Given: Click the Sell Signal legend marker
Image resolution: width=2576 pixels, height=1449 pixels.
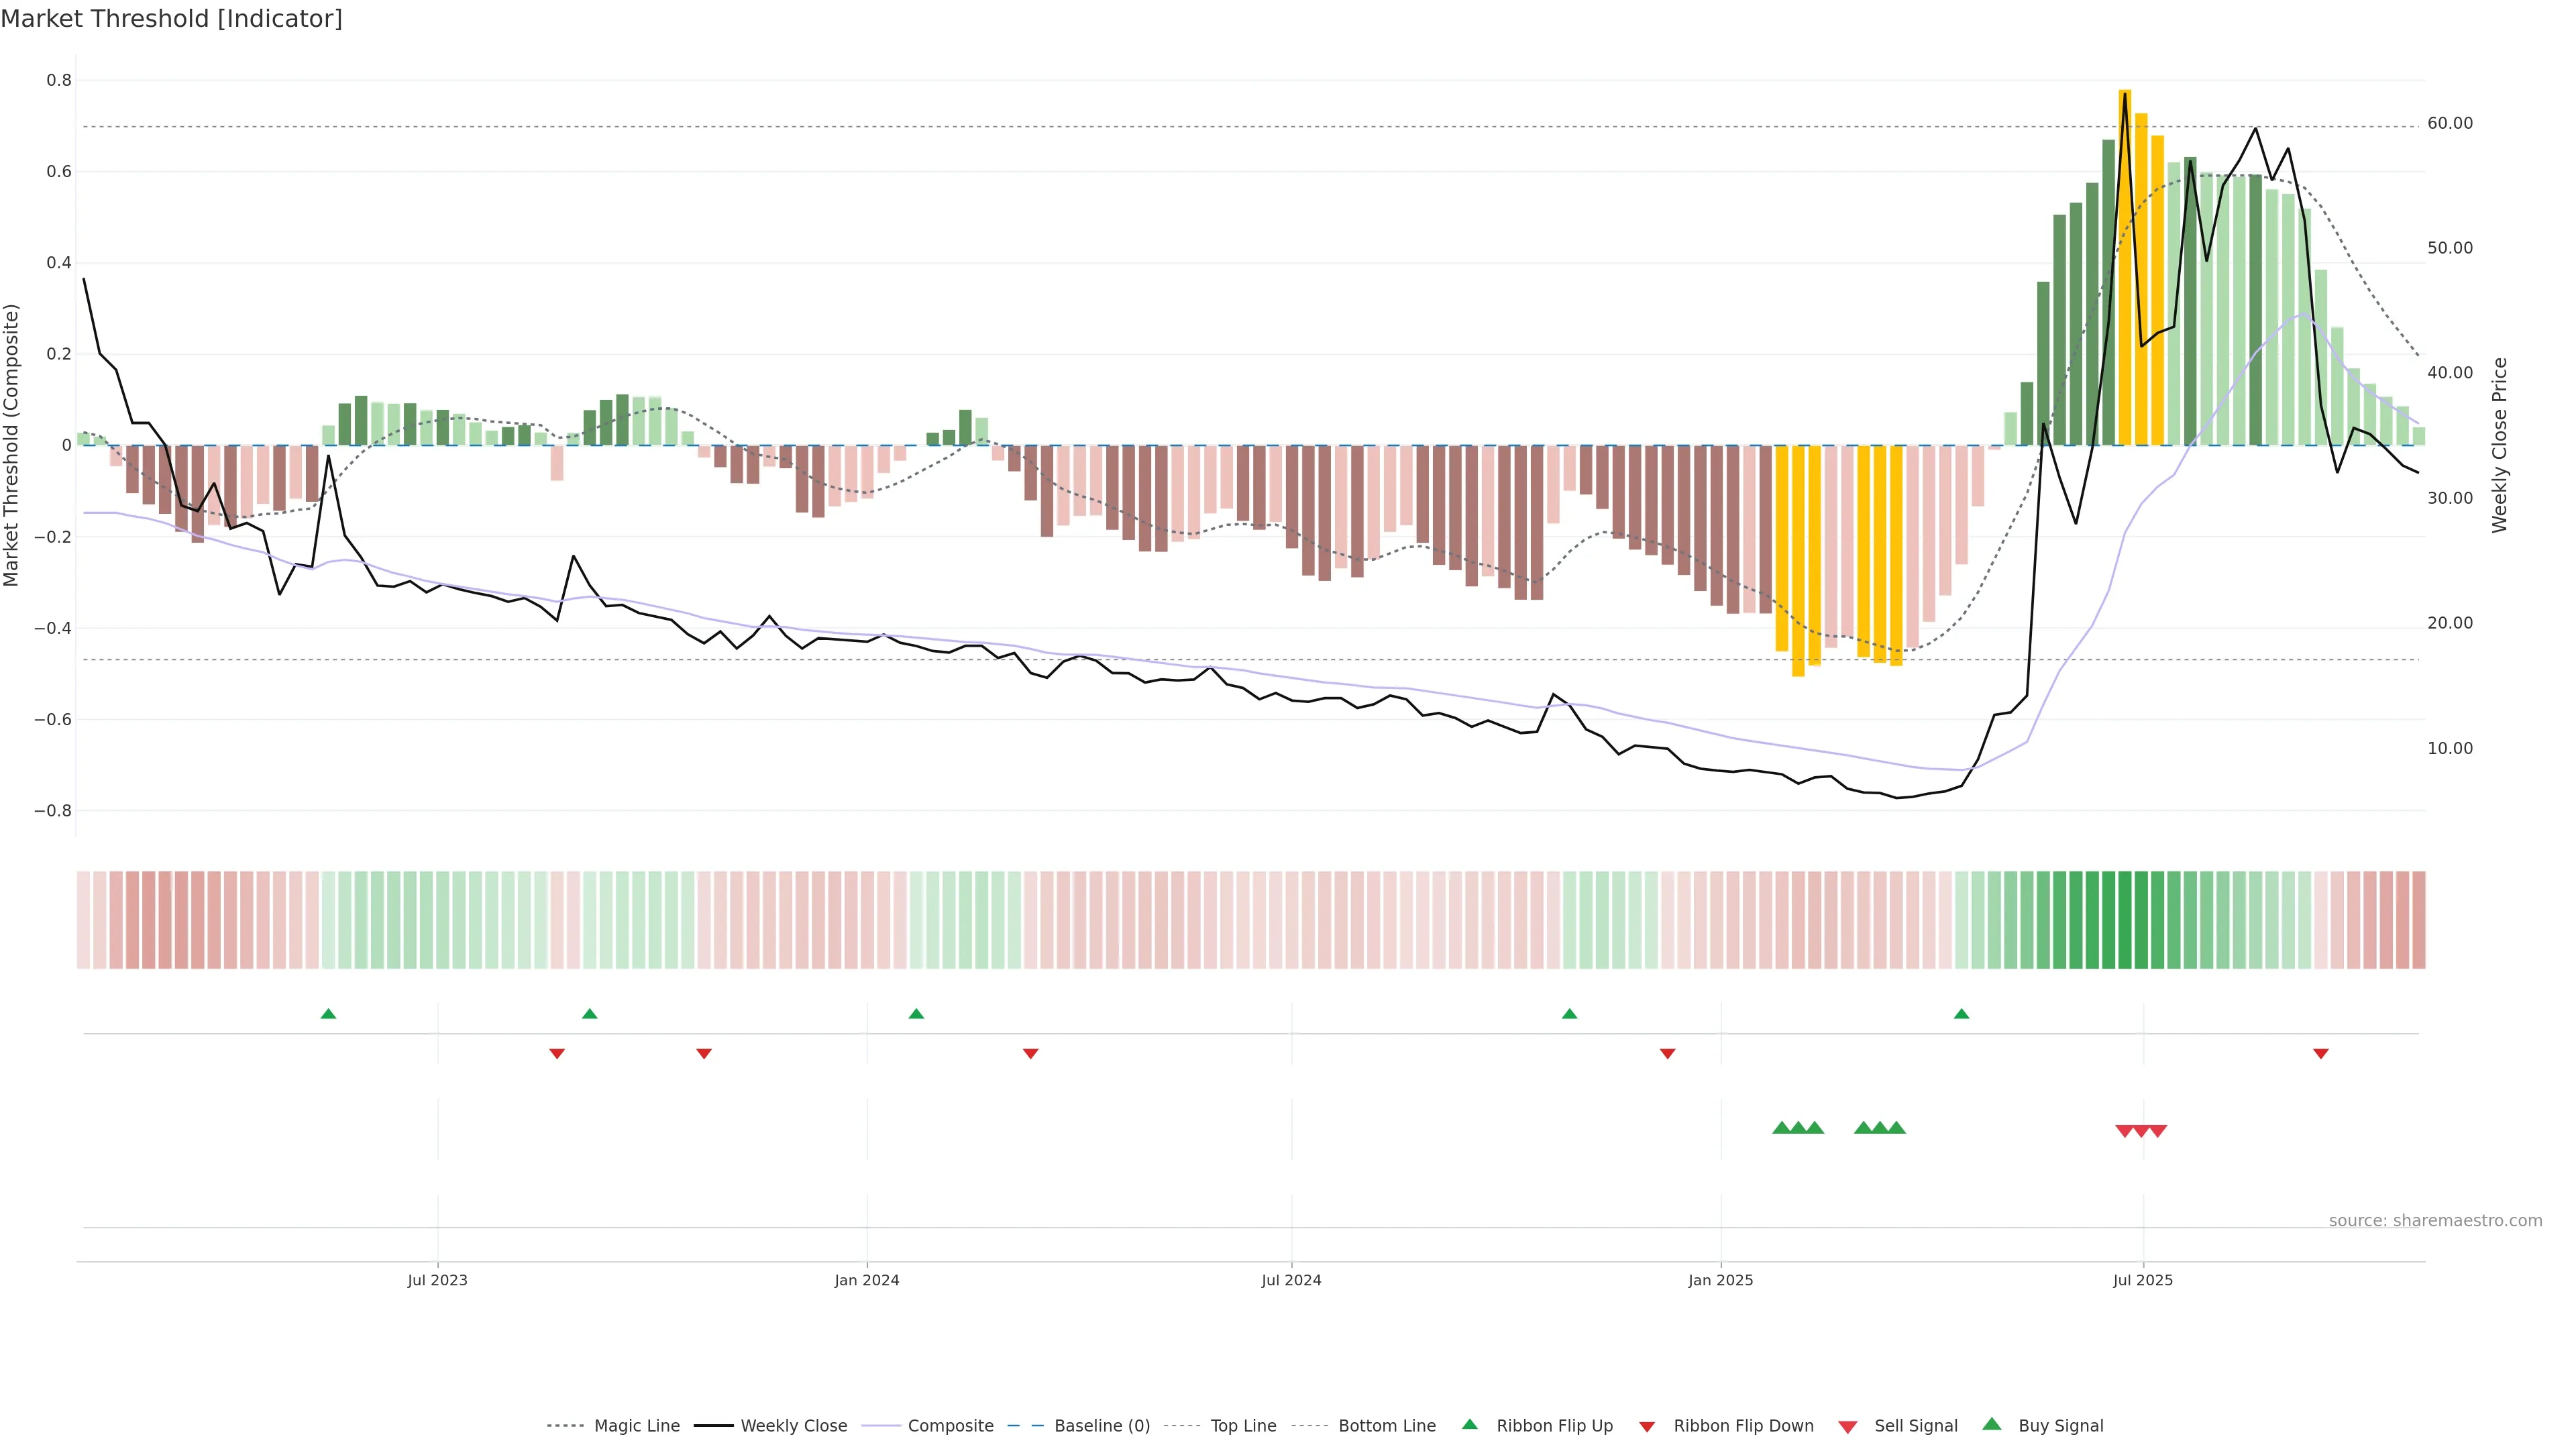Looking at the screenshot, I should coord(1847,1427).
